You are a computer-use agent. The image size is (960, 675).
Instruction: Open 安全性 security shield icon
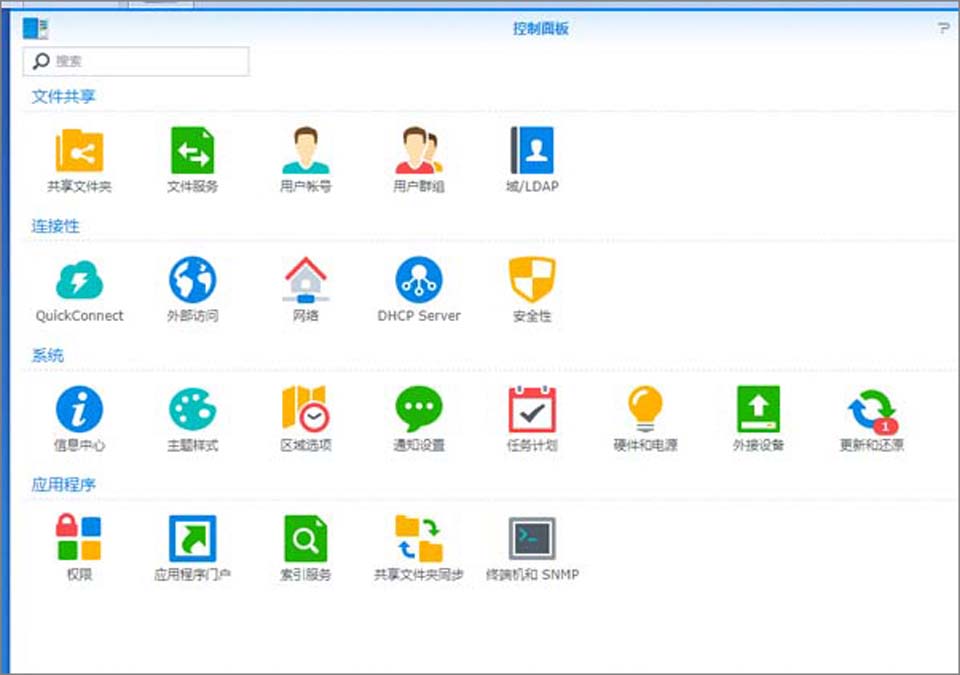point(532,280)
